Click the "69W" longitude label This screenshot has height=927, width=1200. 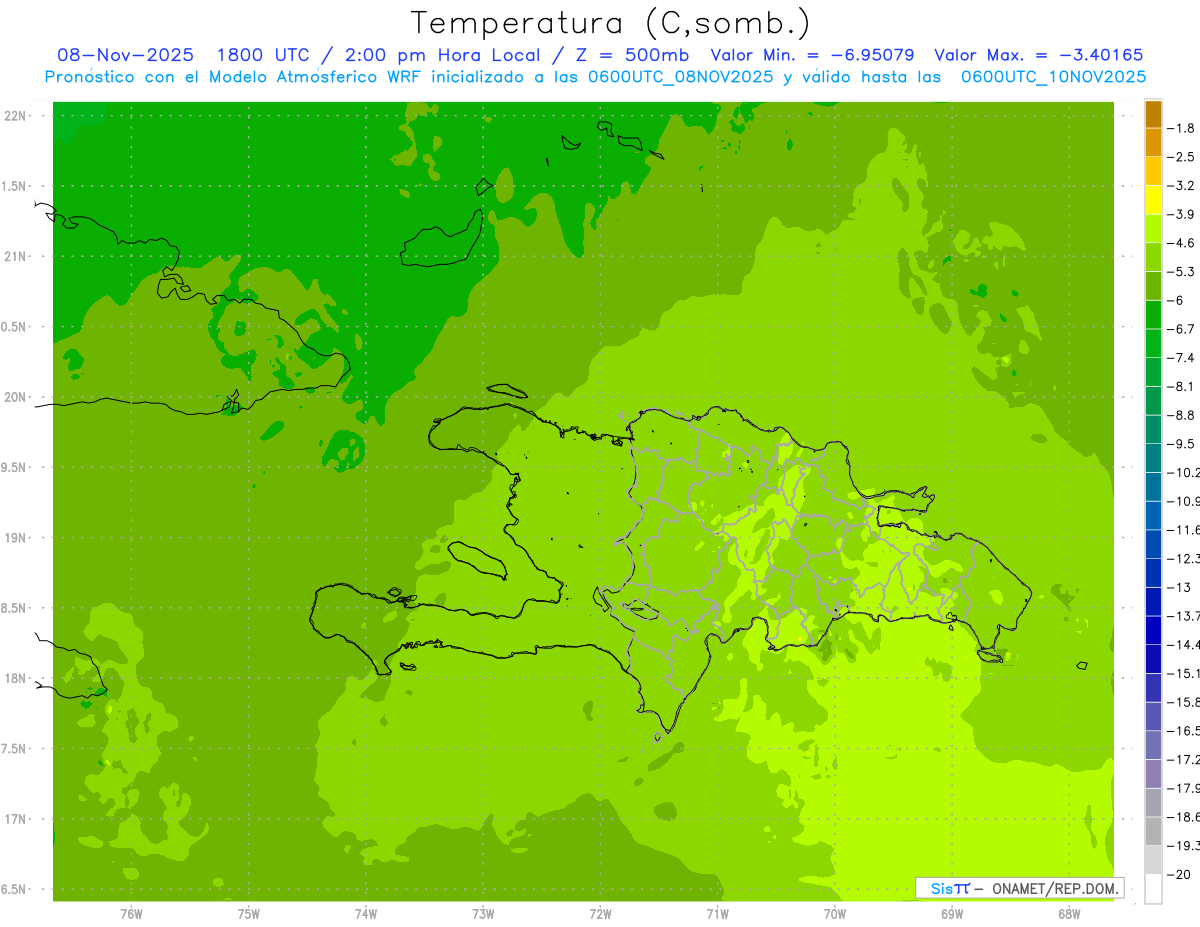(952, 914)
